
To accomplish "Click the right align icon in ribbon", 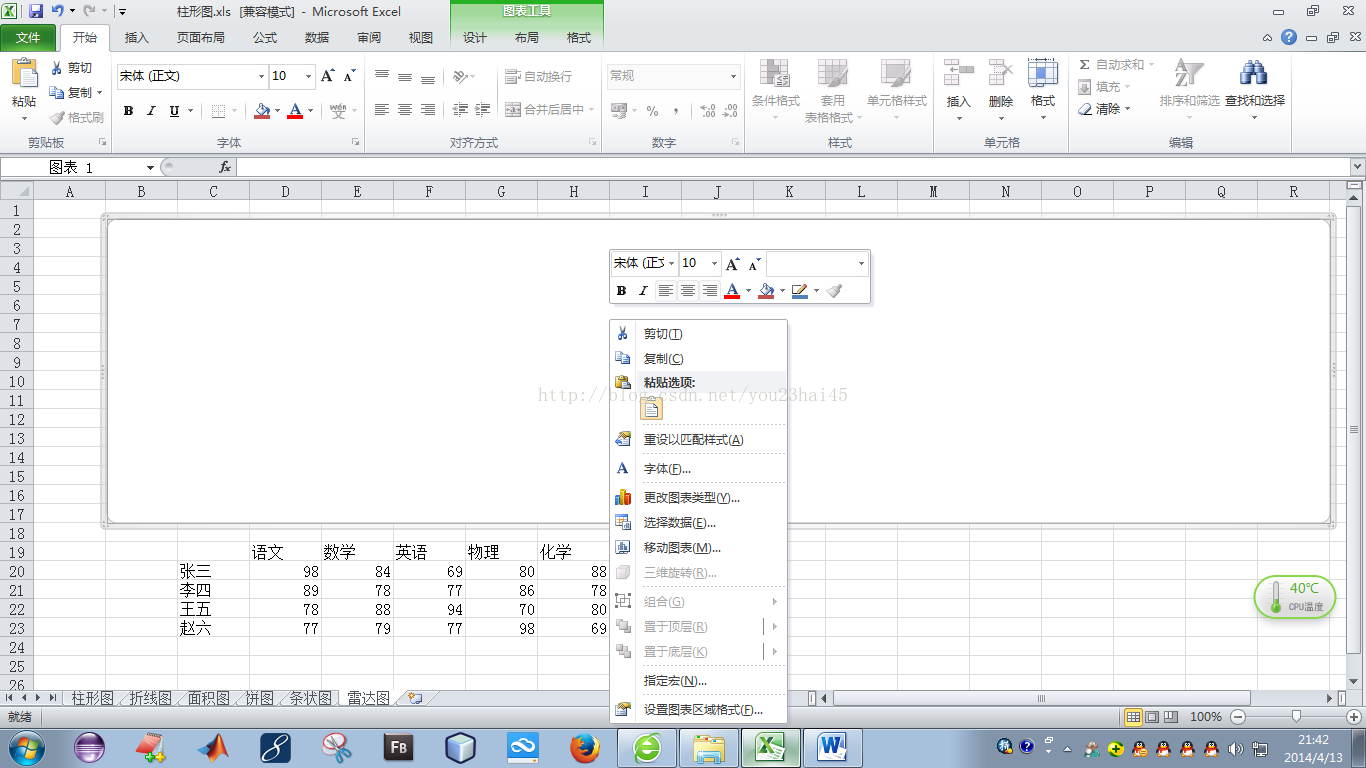I will coord(428,110).
